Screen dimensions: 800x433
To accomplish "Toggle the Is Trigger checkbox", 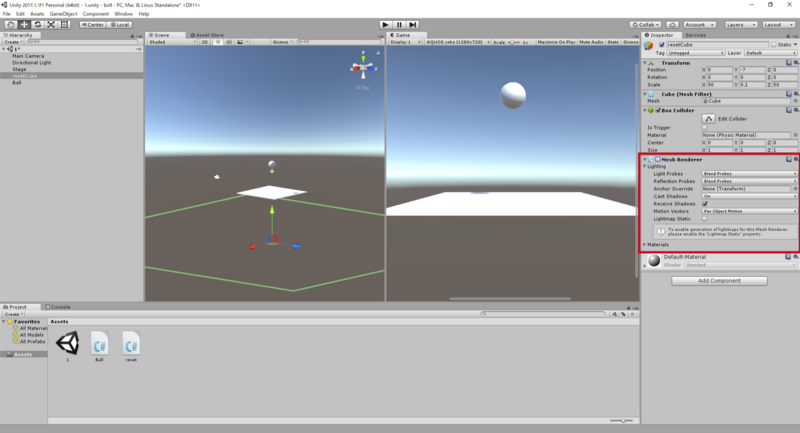I will point(705,128).
